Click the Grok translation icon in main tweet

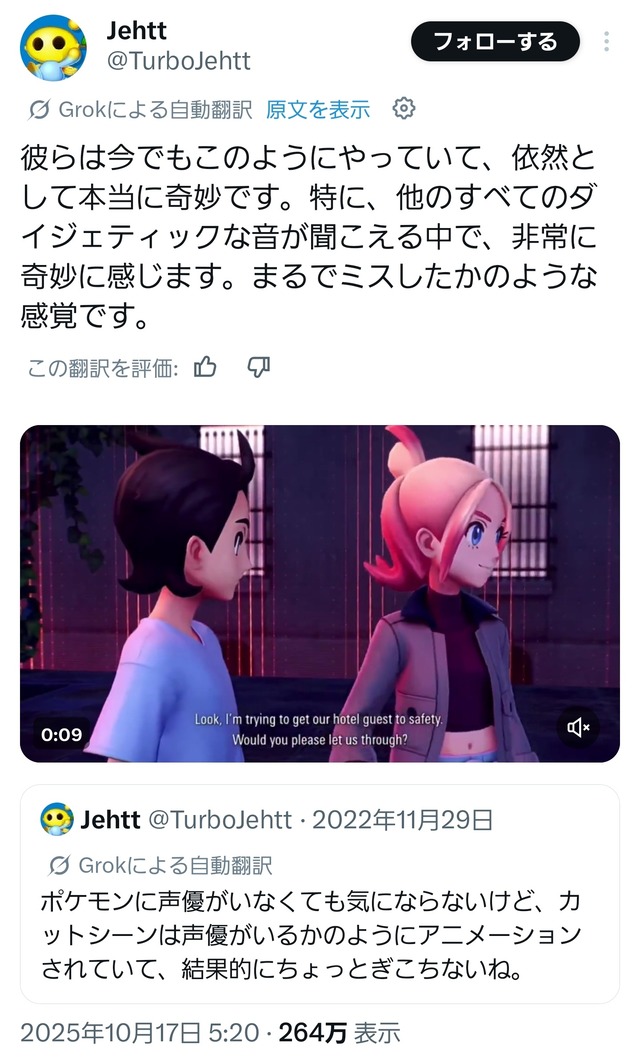[x=39, y=110]
